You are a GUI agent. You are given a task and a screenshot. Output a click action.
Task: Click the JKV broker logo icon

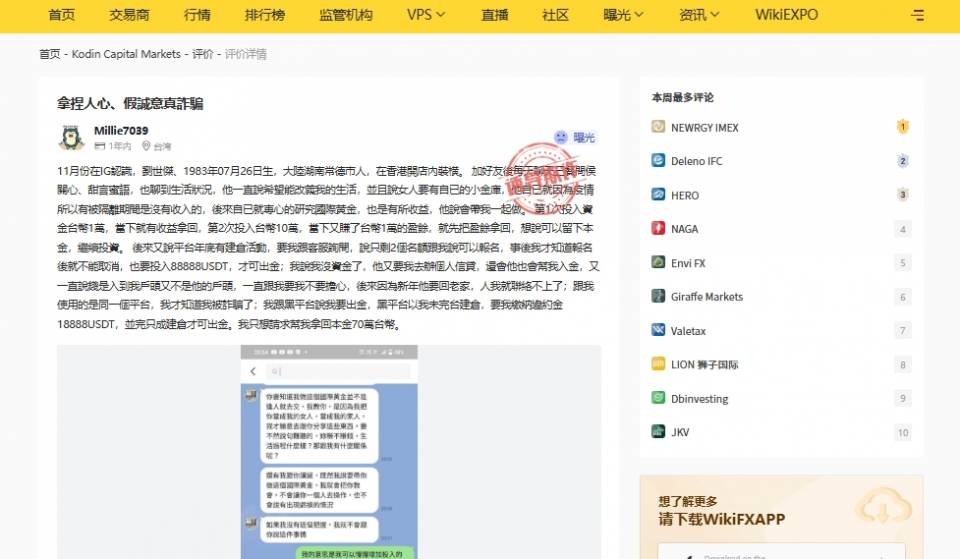point(658,432)
